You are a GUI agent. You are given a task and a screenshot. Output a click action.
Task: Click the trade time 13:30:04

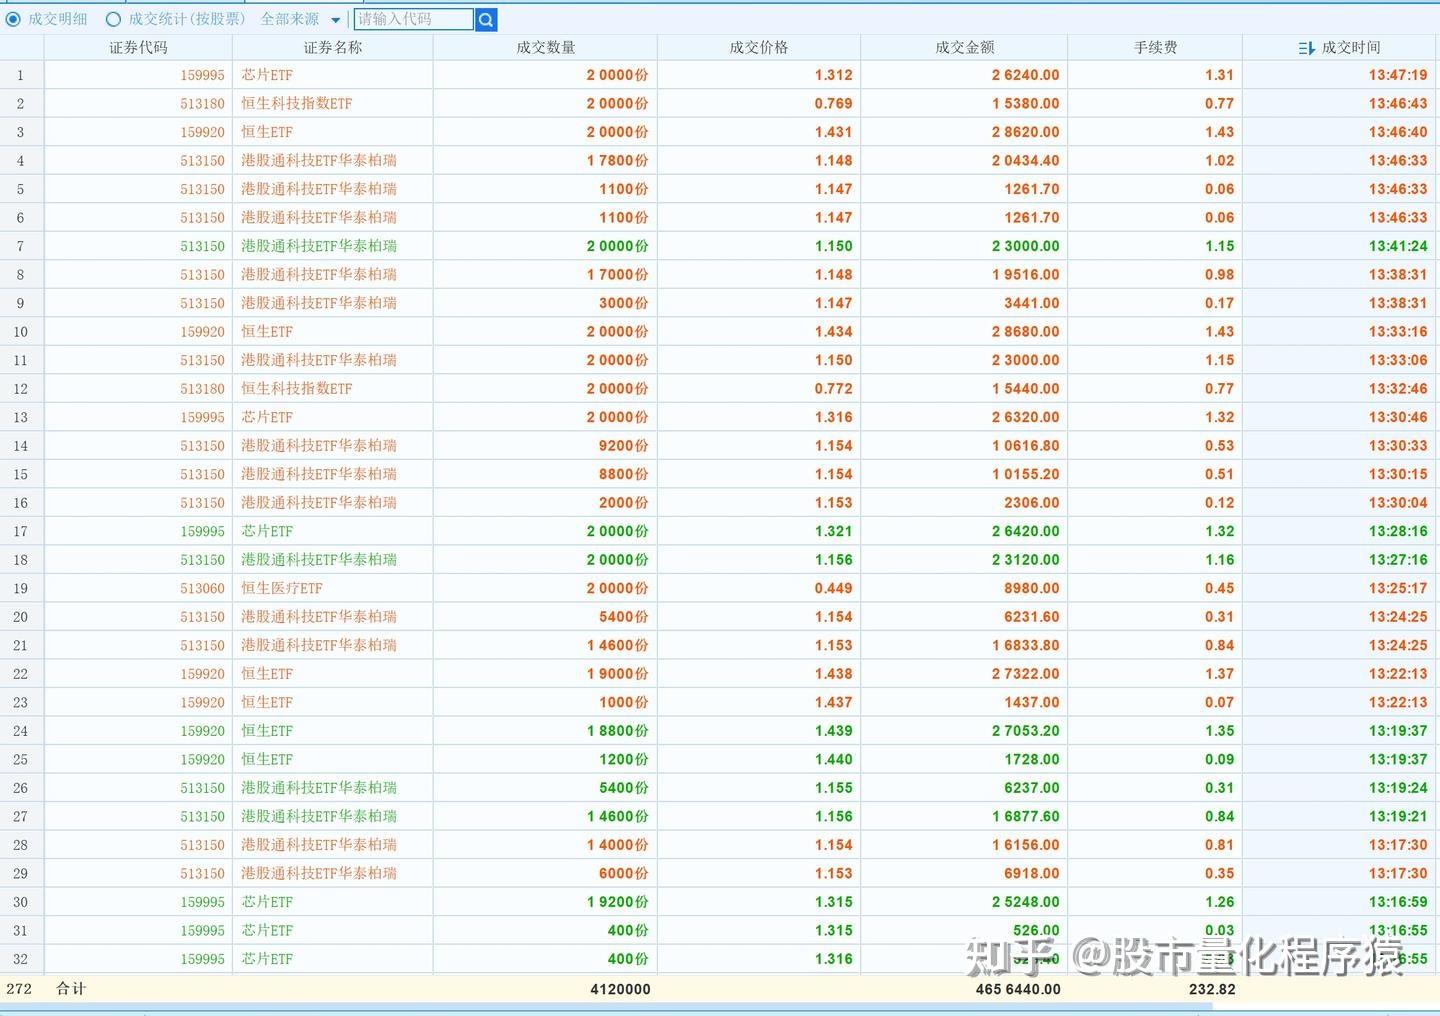[x=1398, y=502]
